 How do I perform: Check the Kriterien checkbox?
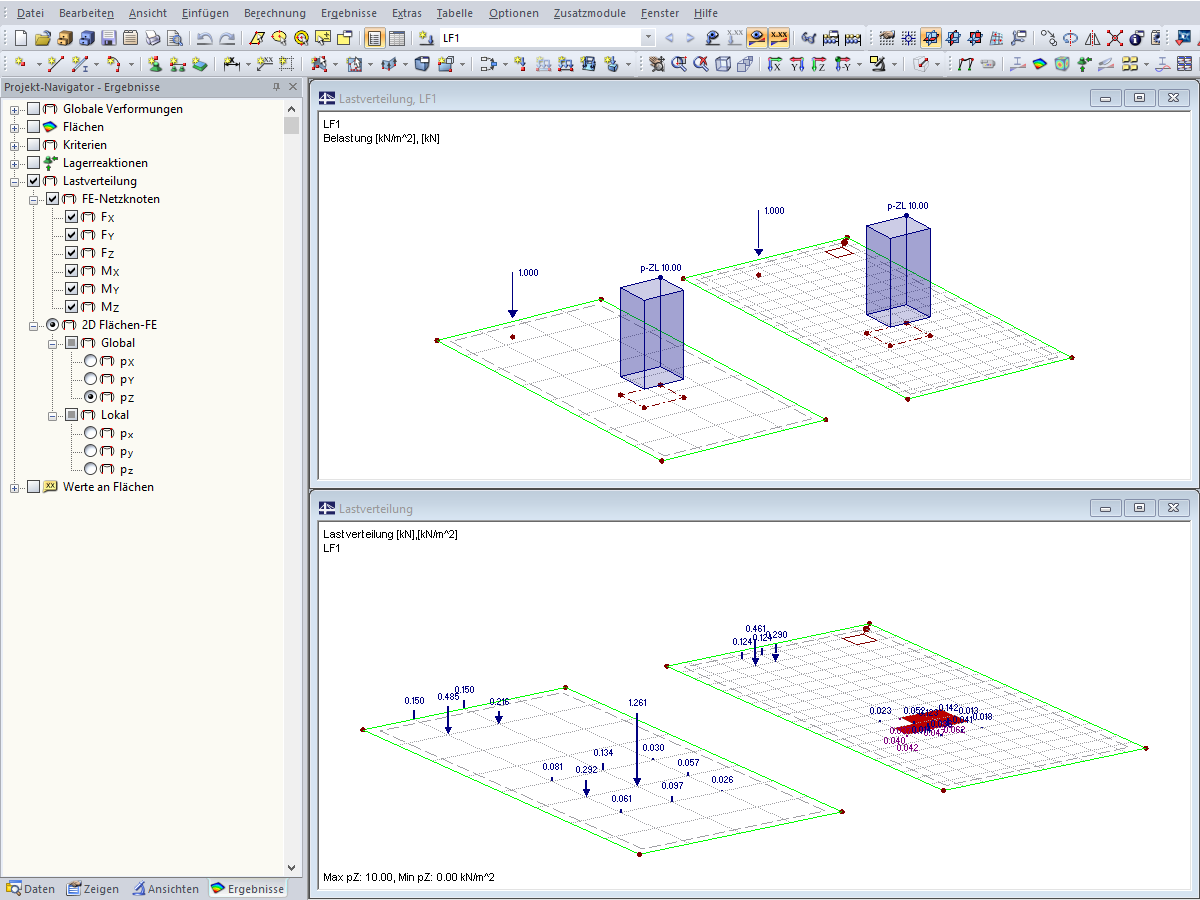coord(34,145)
